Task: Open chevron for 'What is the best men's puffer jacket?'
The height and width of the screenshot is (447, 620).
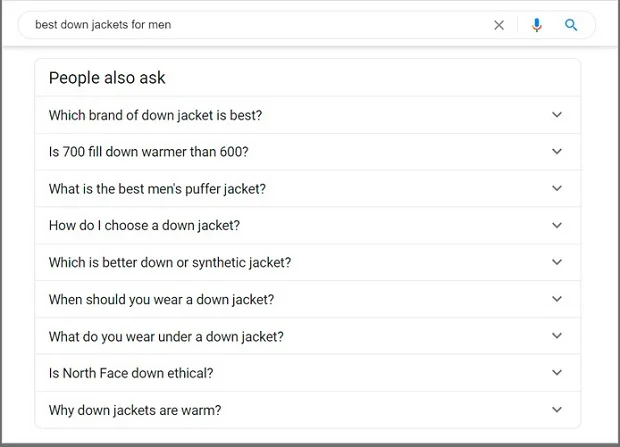Action: (557, 189)
